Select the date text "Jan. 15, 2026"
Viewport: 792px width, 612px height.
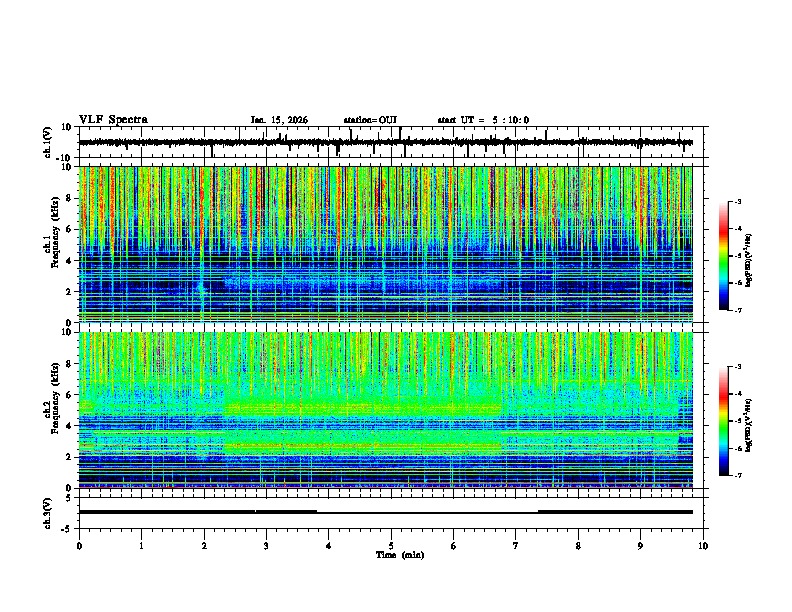(279, 120)
